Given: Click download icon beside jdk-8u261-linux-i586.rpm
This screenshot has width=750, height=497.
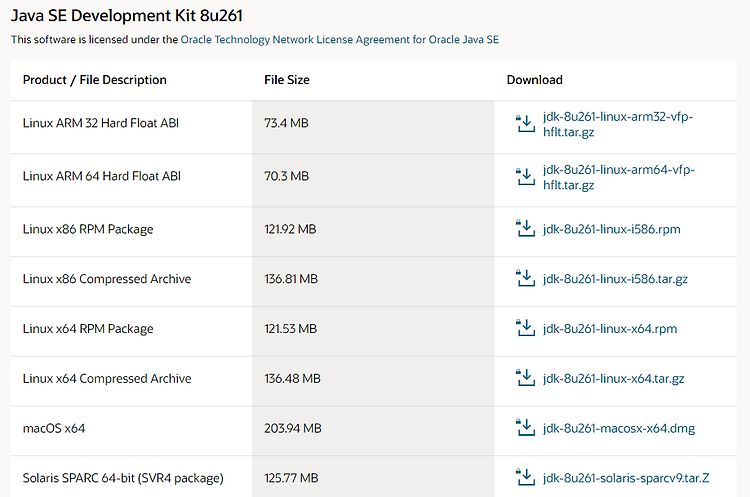Looking at the screenshot, I should click(x=525, y=228).
